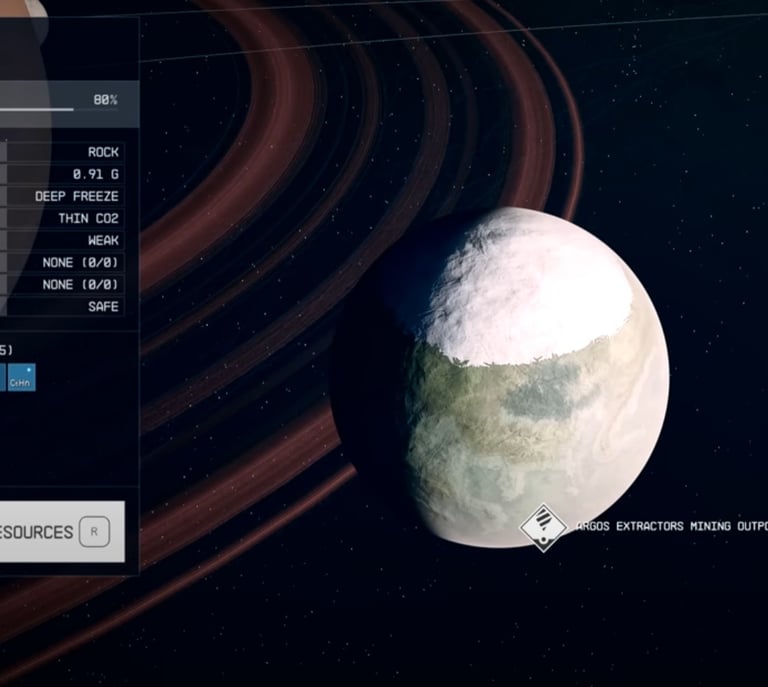Click the SAFE water value
Viewport: 768px width, 687px height.
click(x=103, y=307)
